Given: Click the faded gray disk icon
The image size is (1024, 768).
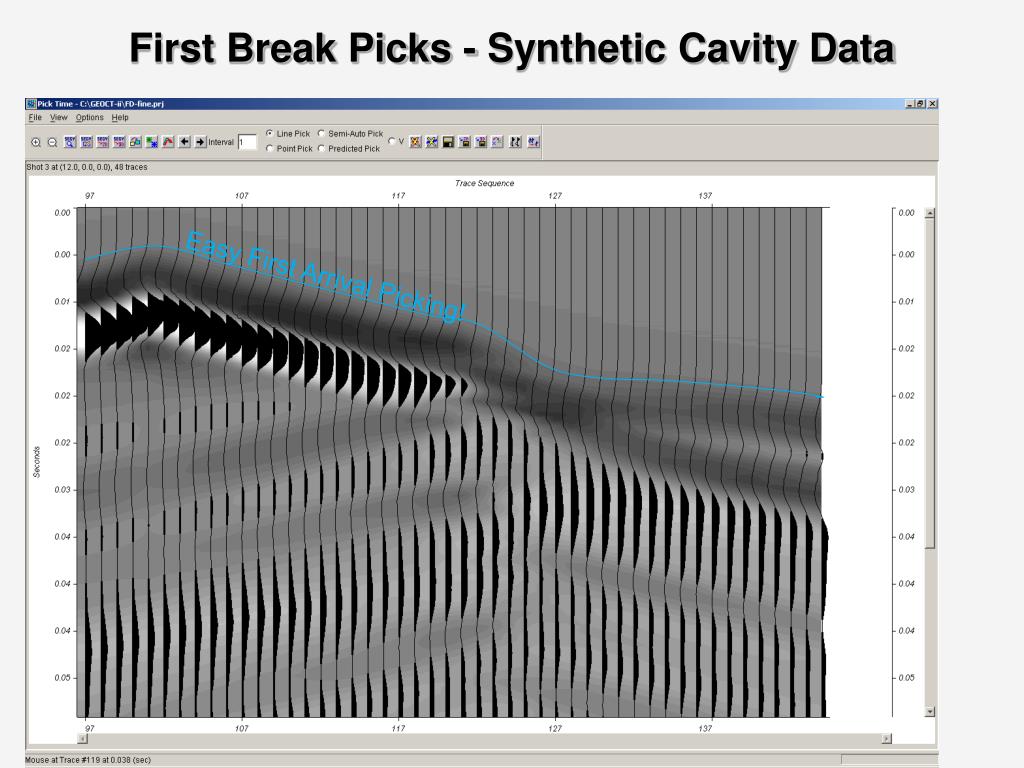Looking at the screenshot, I should 497,142.
